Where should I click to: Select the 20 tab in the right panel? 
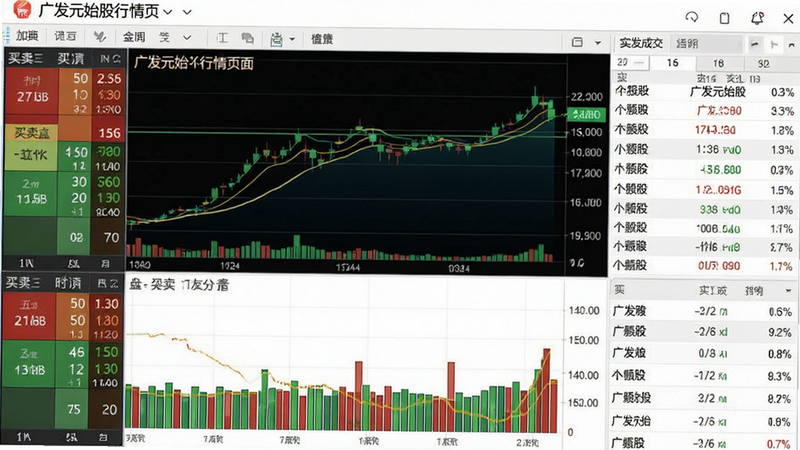click(x=622, y=62)
